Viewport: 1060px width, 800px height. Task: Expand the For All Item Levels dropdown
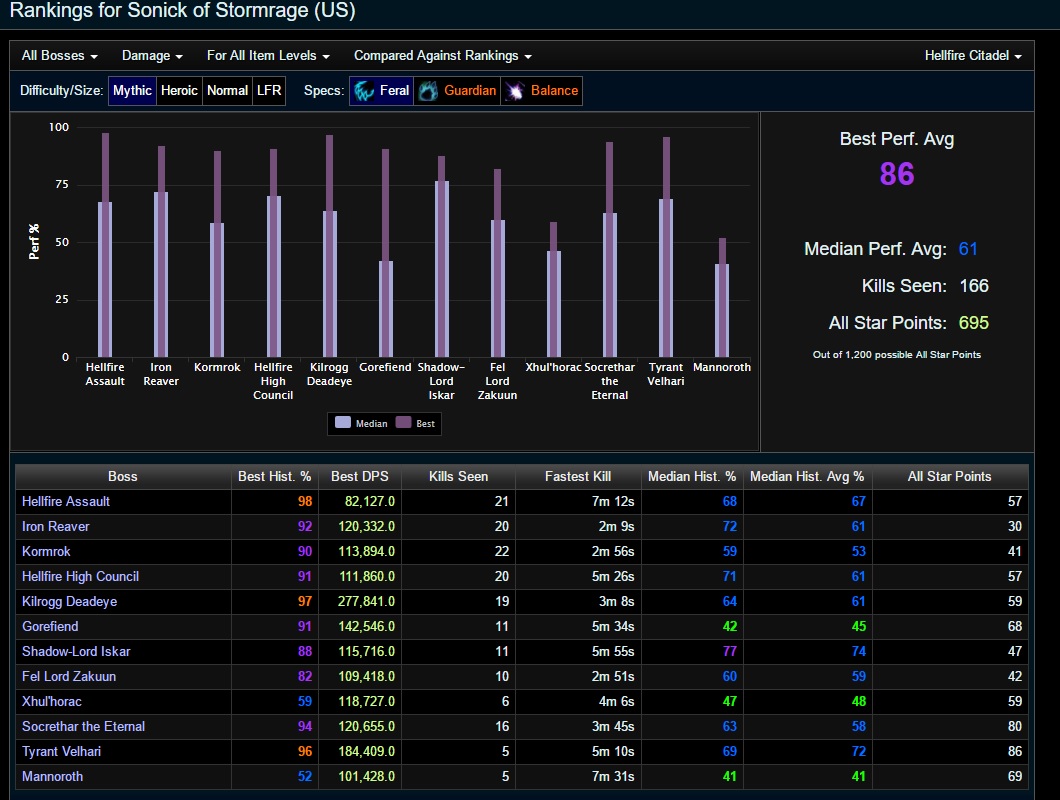pos(268,55)
